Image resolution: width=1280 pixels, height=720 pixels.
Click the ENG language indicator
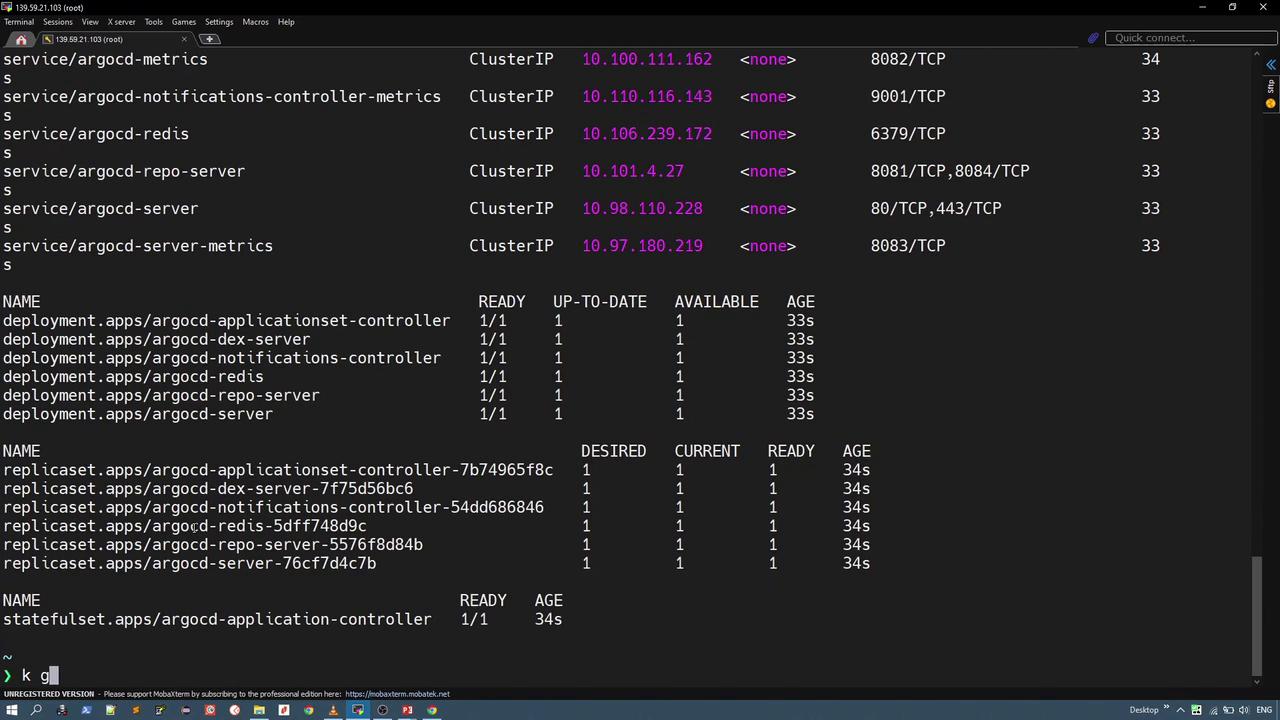point(1264,710)
